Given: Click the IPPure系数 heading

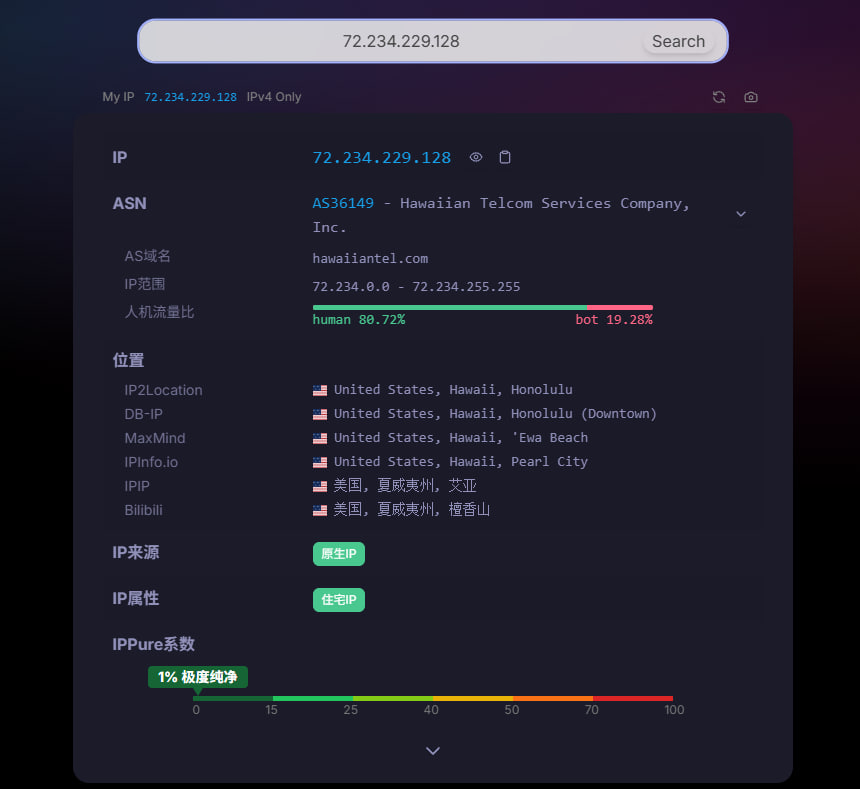Looking at the screenshot, I should pos(154,644).
